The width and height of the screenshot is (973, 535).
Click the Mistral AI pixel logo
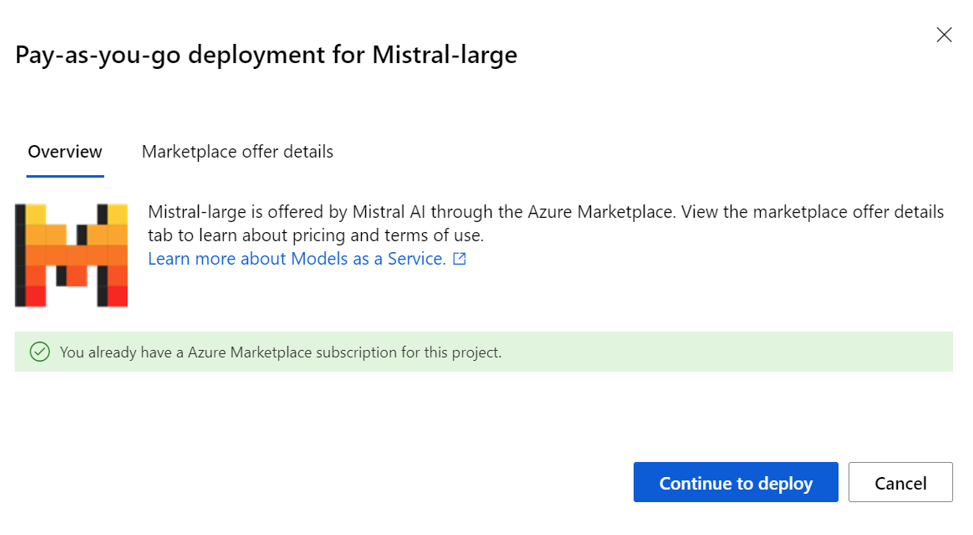[x=71, y=255]
